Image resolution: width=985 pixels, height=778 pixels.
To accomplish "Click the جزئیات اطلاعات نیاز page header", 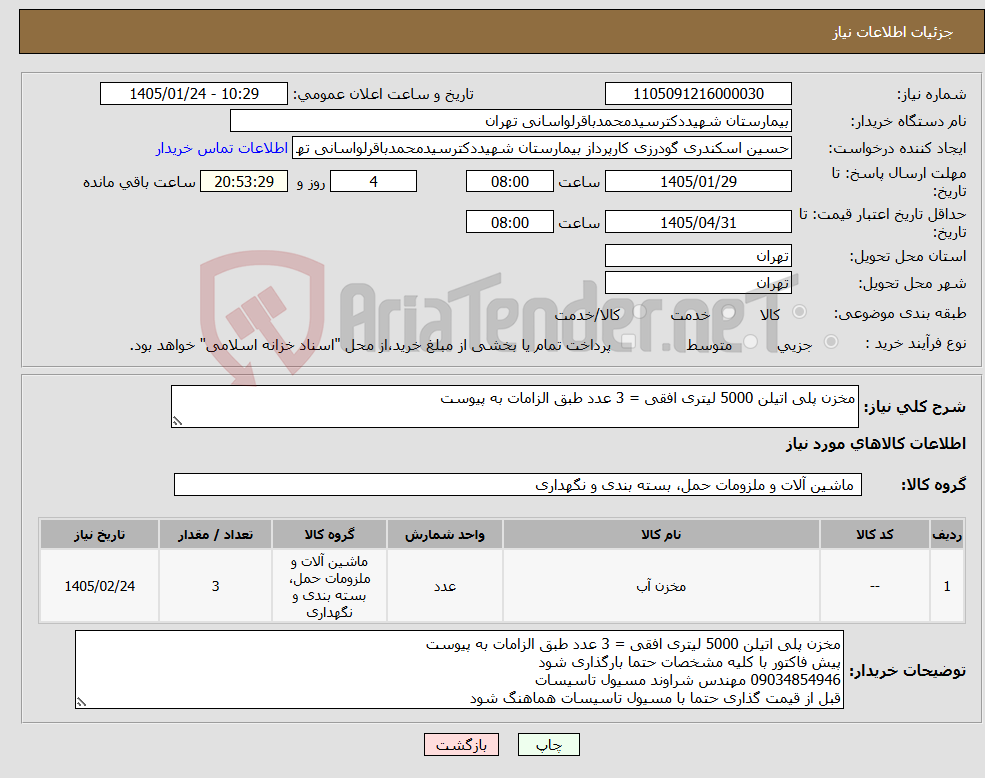I will click(x=893, y=32).
